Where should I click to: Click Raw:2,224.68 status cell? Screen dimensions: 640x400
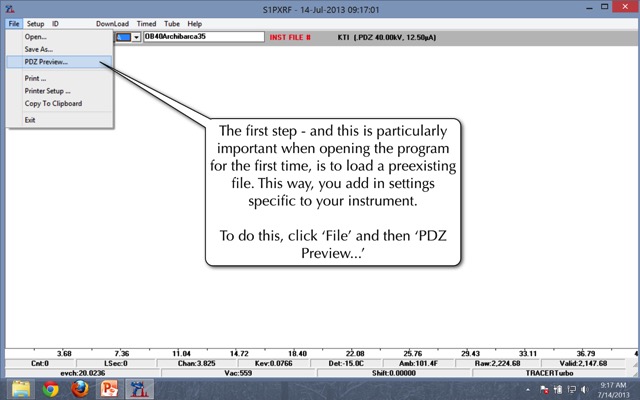click(498, 363)
